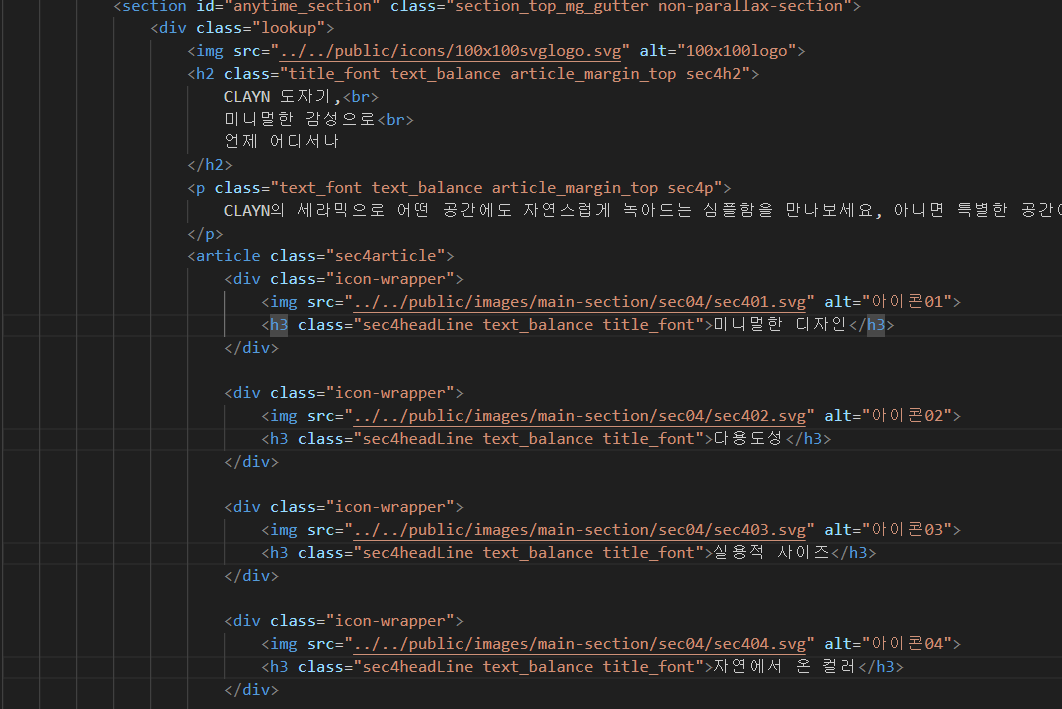Click the text '미니멀한 디자인'
The width and height of the screenshot is (1062, 709).
[x=780, y=325]
